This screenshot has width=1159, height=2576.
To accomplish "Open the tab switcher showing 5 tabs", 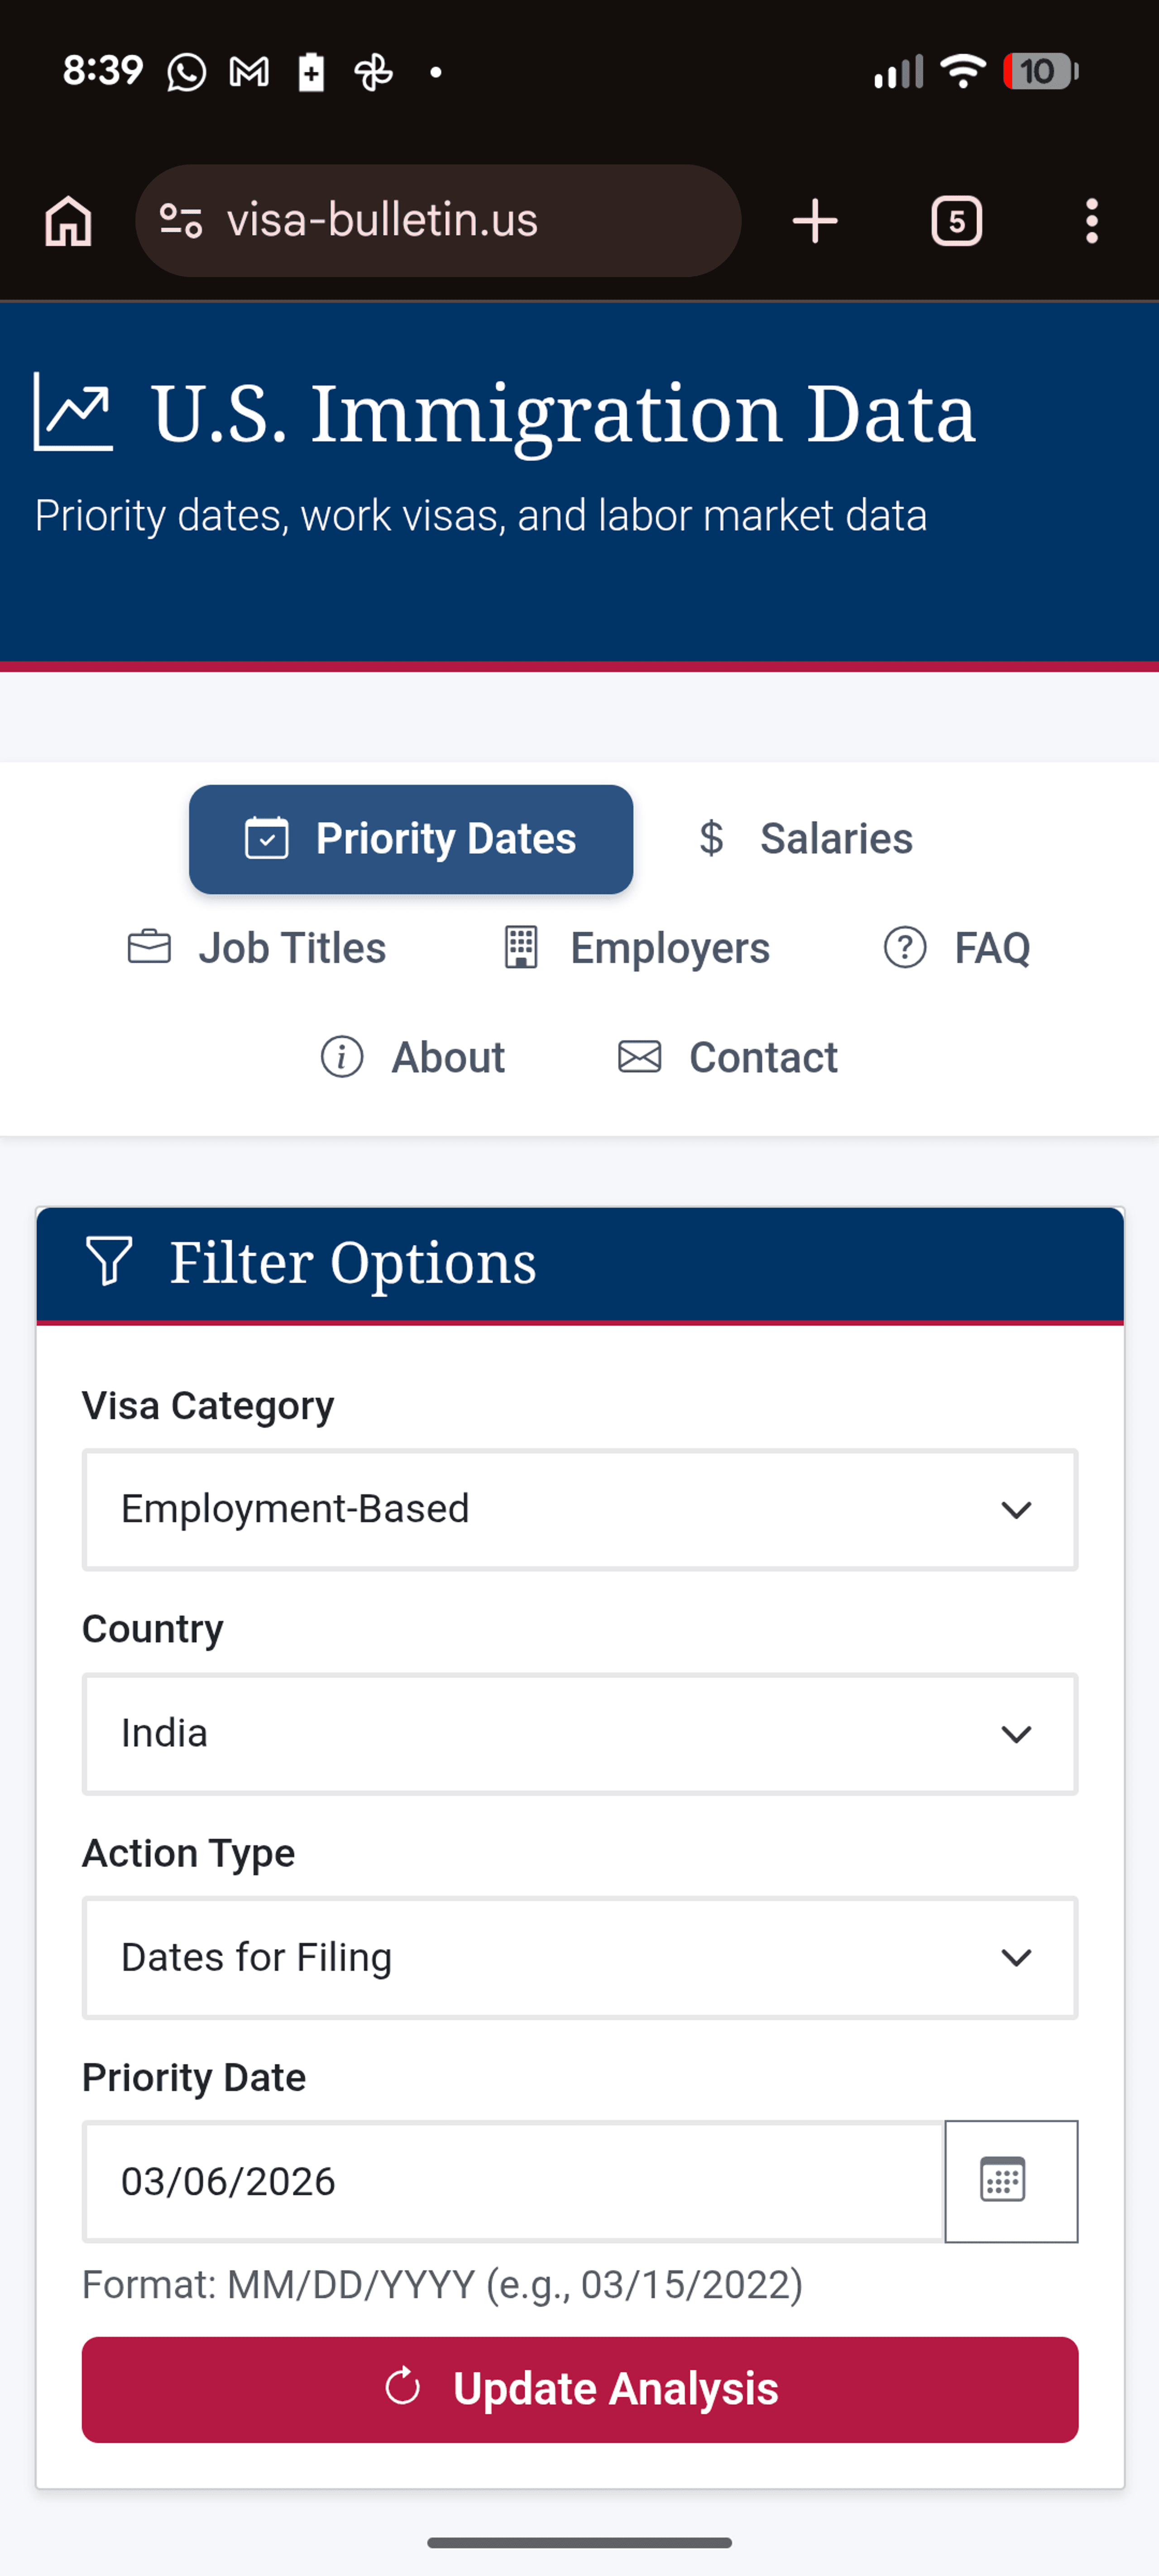I will click(x=956, y=221).
